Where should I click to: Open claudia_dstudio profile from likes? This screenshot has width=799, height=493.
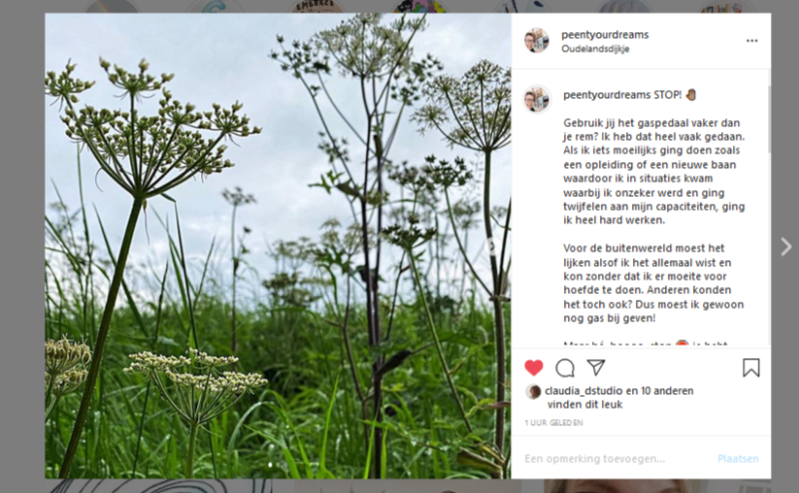click(583, 391)
